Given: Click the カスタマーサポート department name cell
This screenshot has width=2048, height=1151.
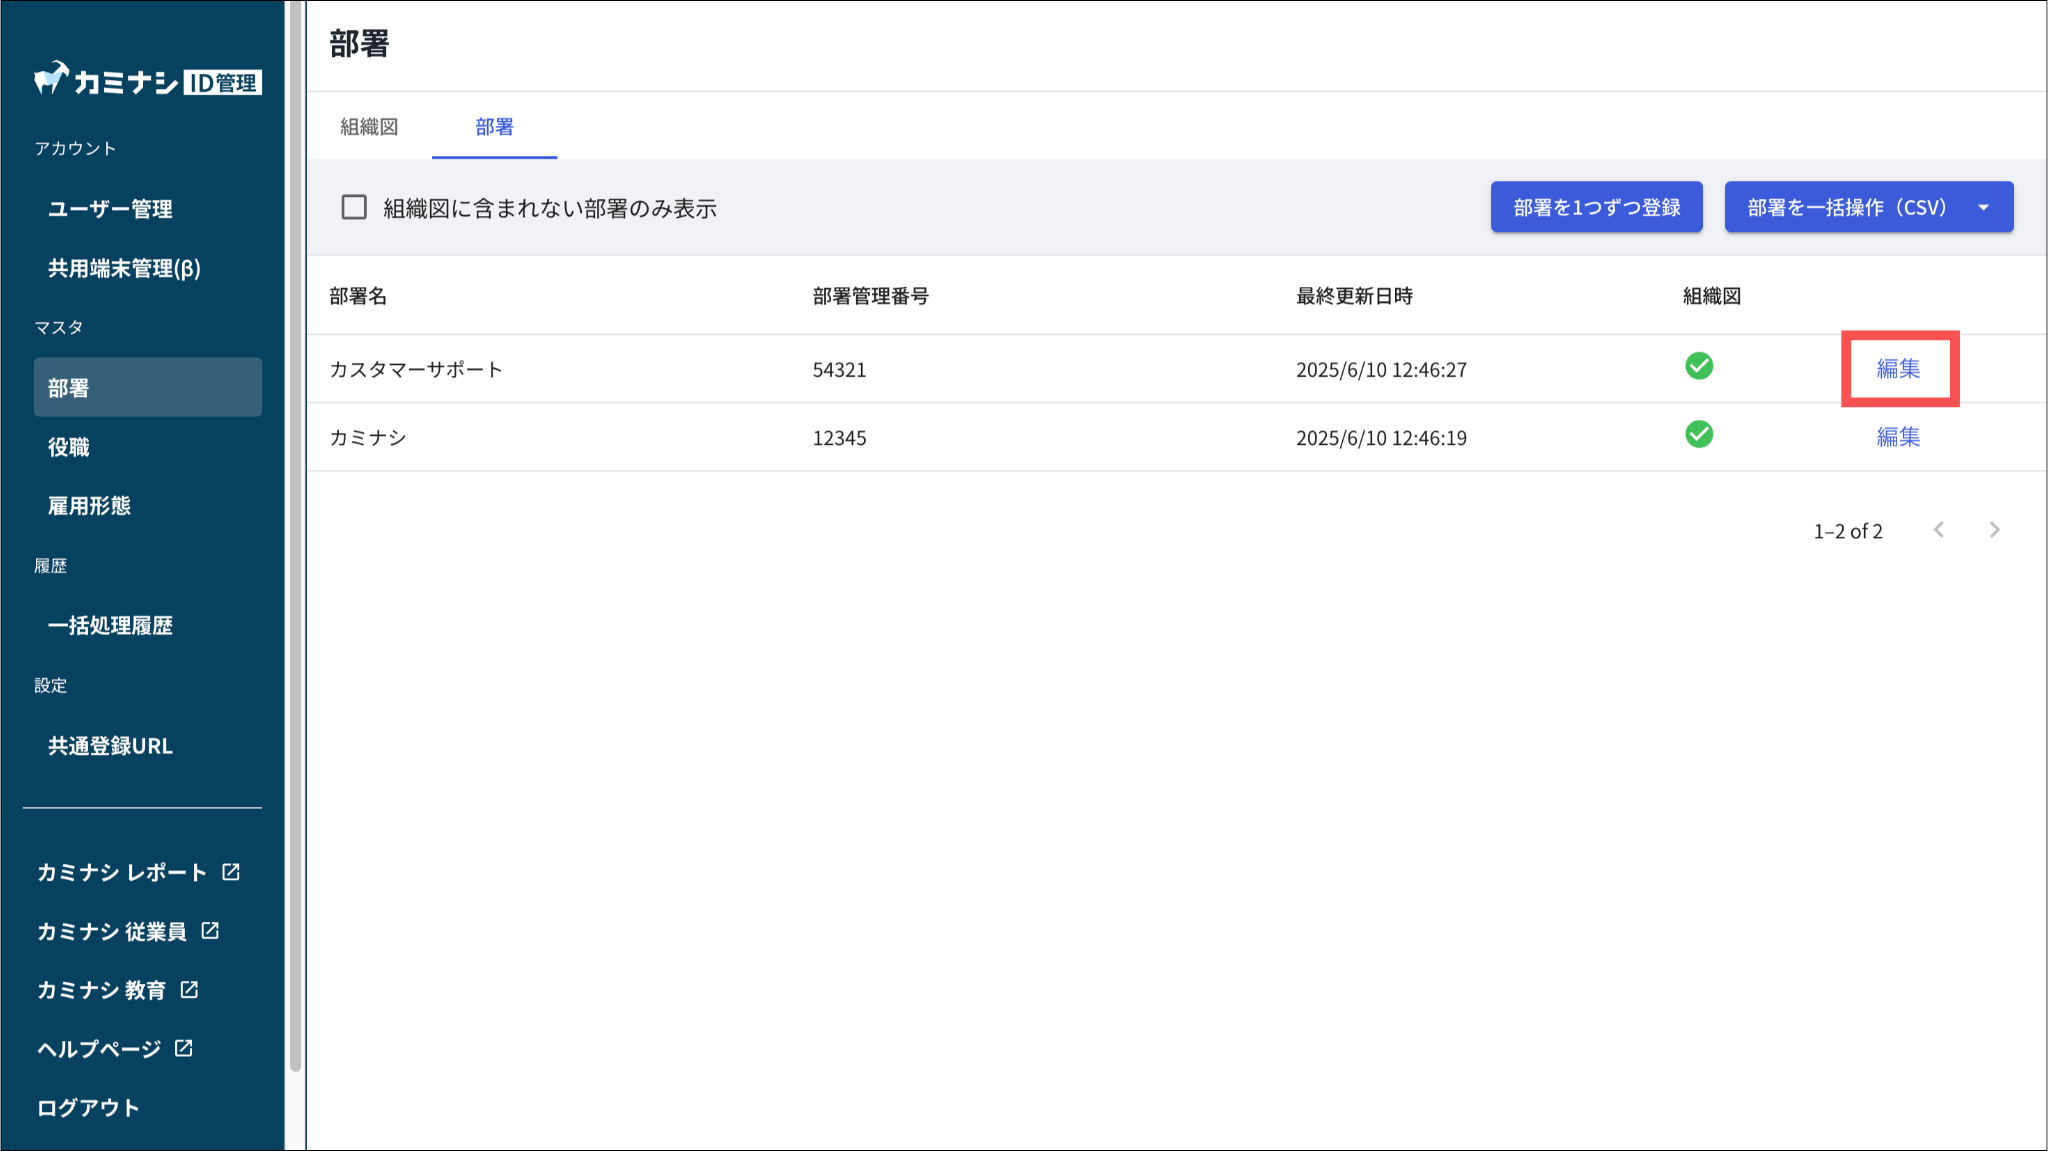Looking at the screenshot, I should click(x=416, y=369).
